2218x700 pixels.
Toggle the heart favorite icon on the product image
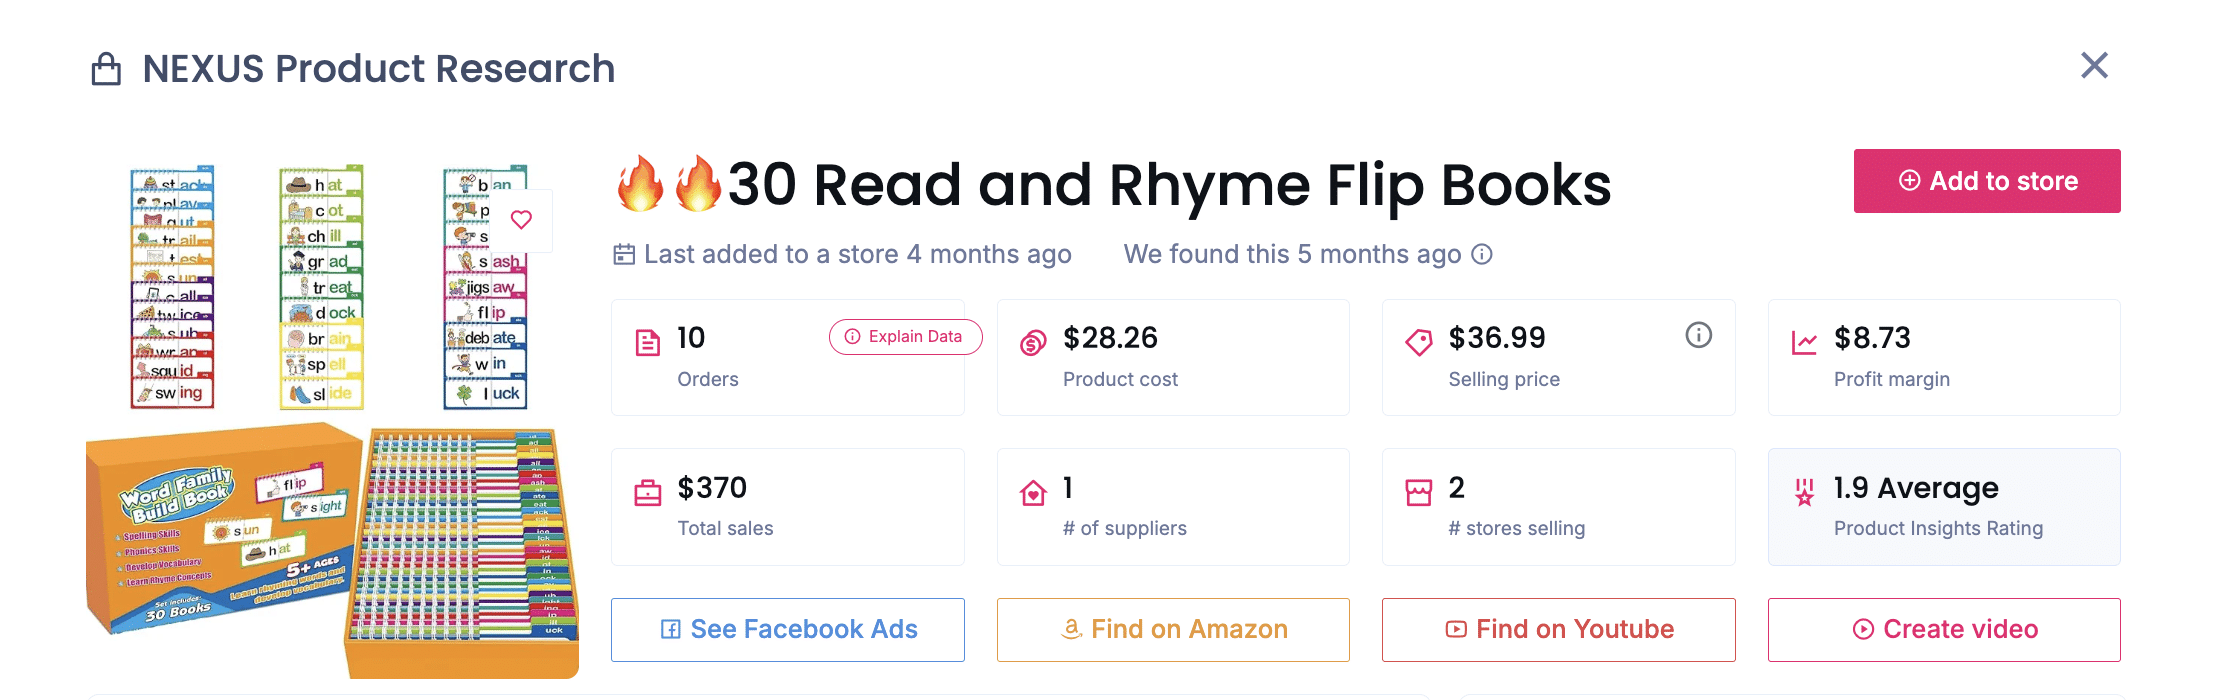click(521, 220)
